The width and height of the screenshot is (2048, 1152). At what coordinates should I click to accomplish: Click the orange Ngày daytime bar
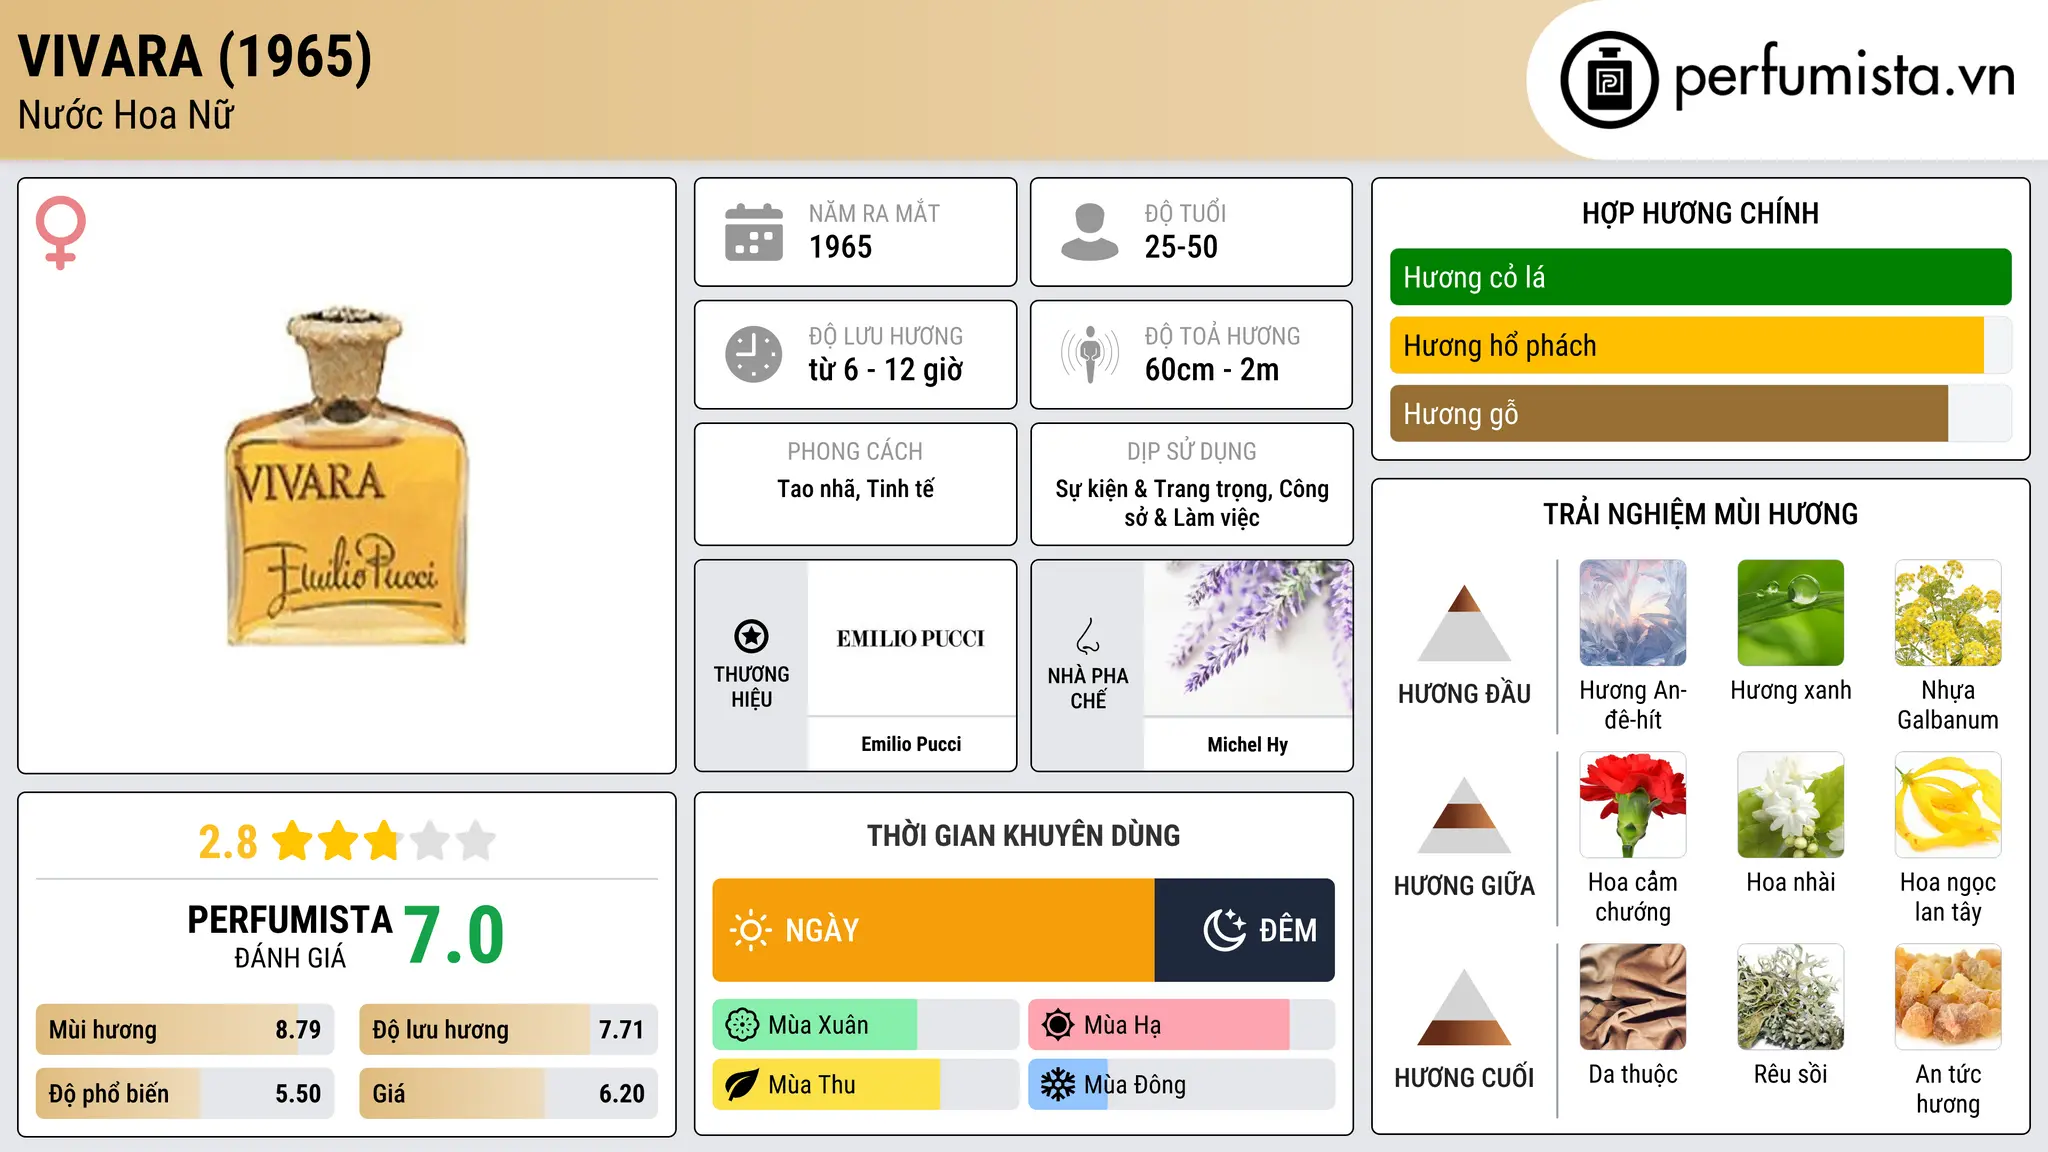(934, 930)
